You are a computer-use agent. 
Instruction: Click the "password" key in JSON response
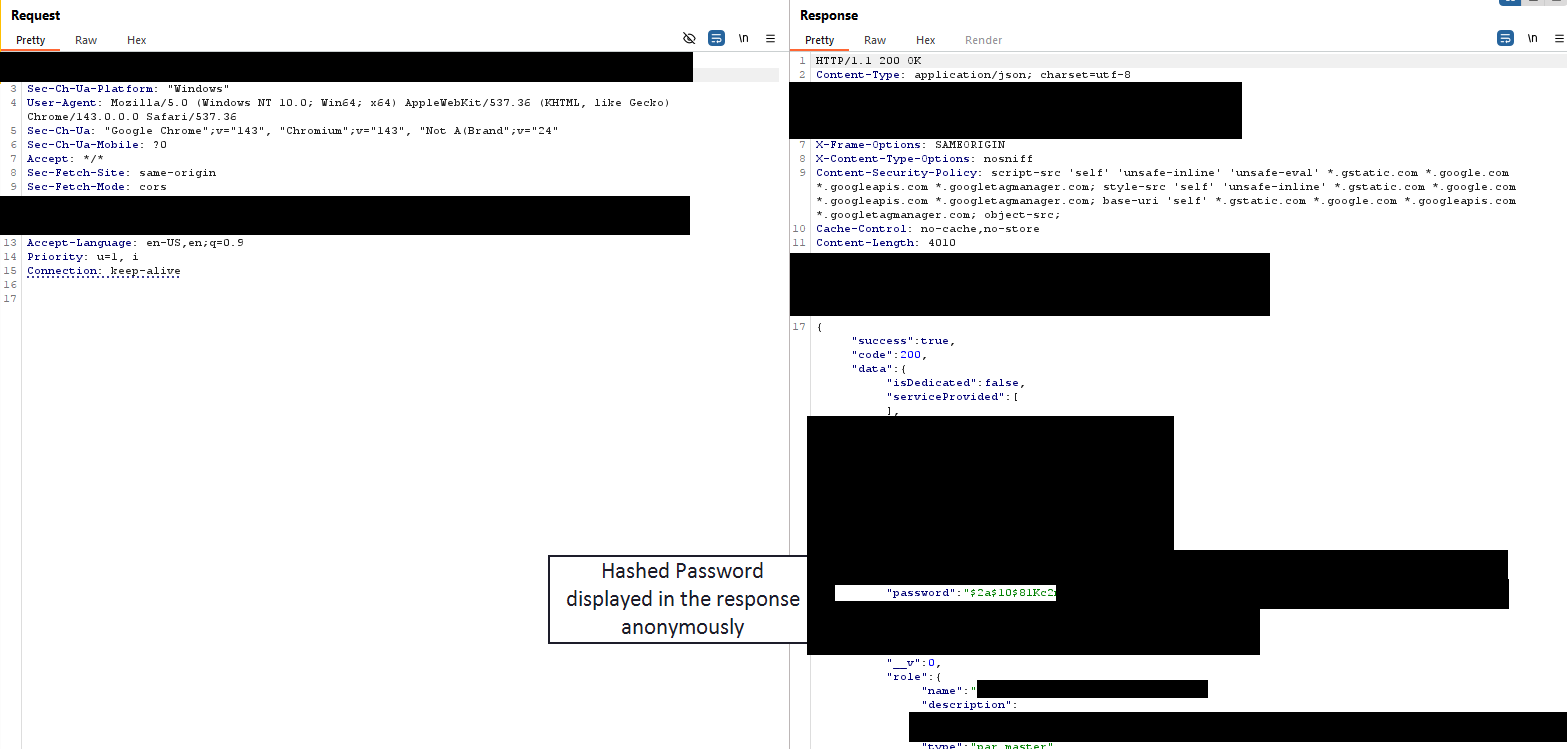[921, 593]
